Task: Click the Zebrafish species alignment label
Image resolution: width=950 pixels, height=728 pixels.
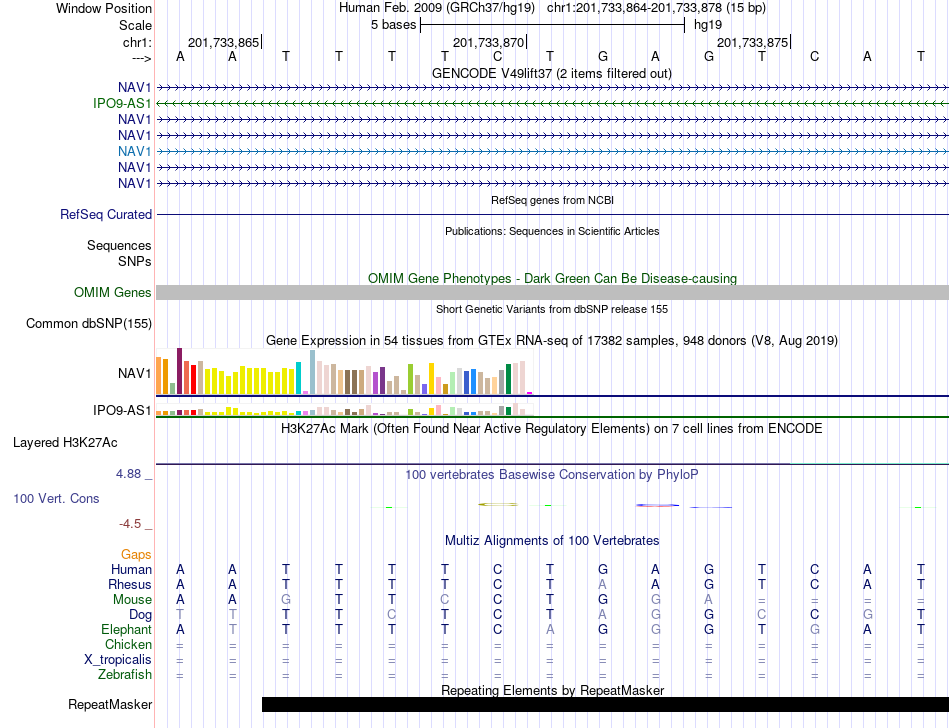Action: pyautogui.click(x=125, y=674)
